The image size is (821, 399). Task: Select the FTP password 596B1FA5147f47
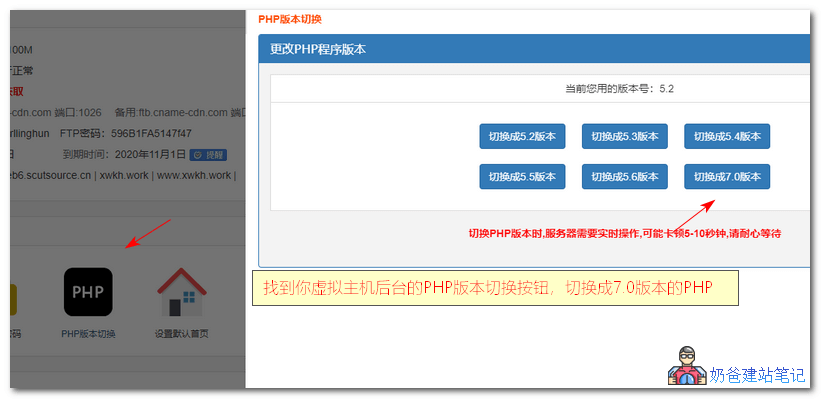pyautogui.click(x=151, y=134)
